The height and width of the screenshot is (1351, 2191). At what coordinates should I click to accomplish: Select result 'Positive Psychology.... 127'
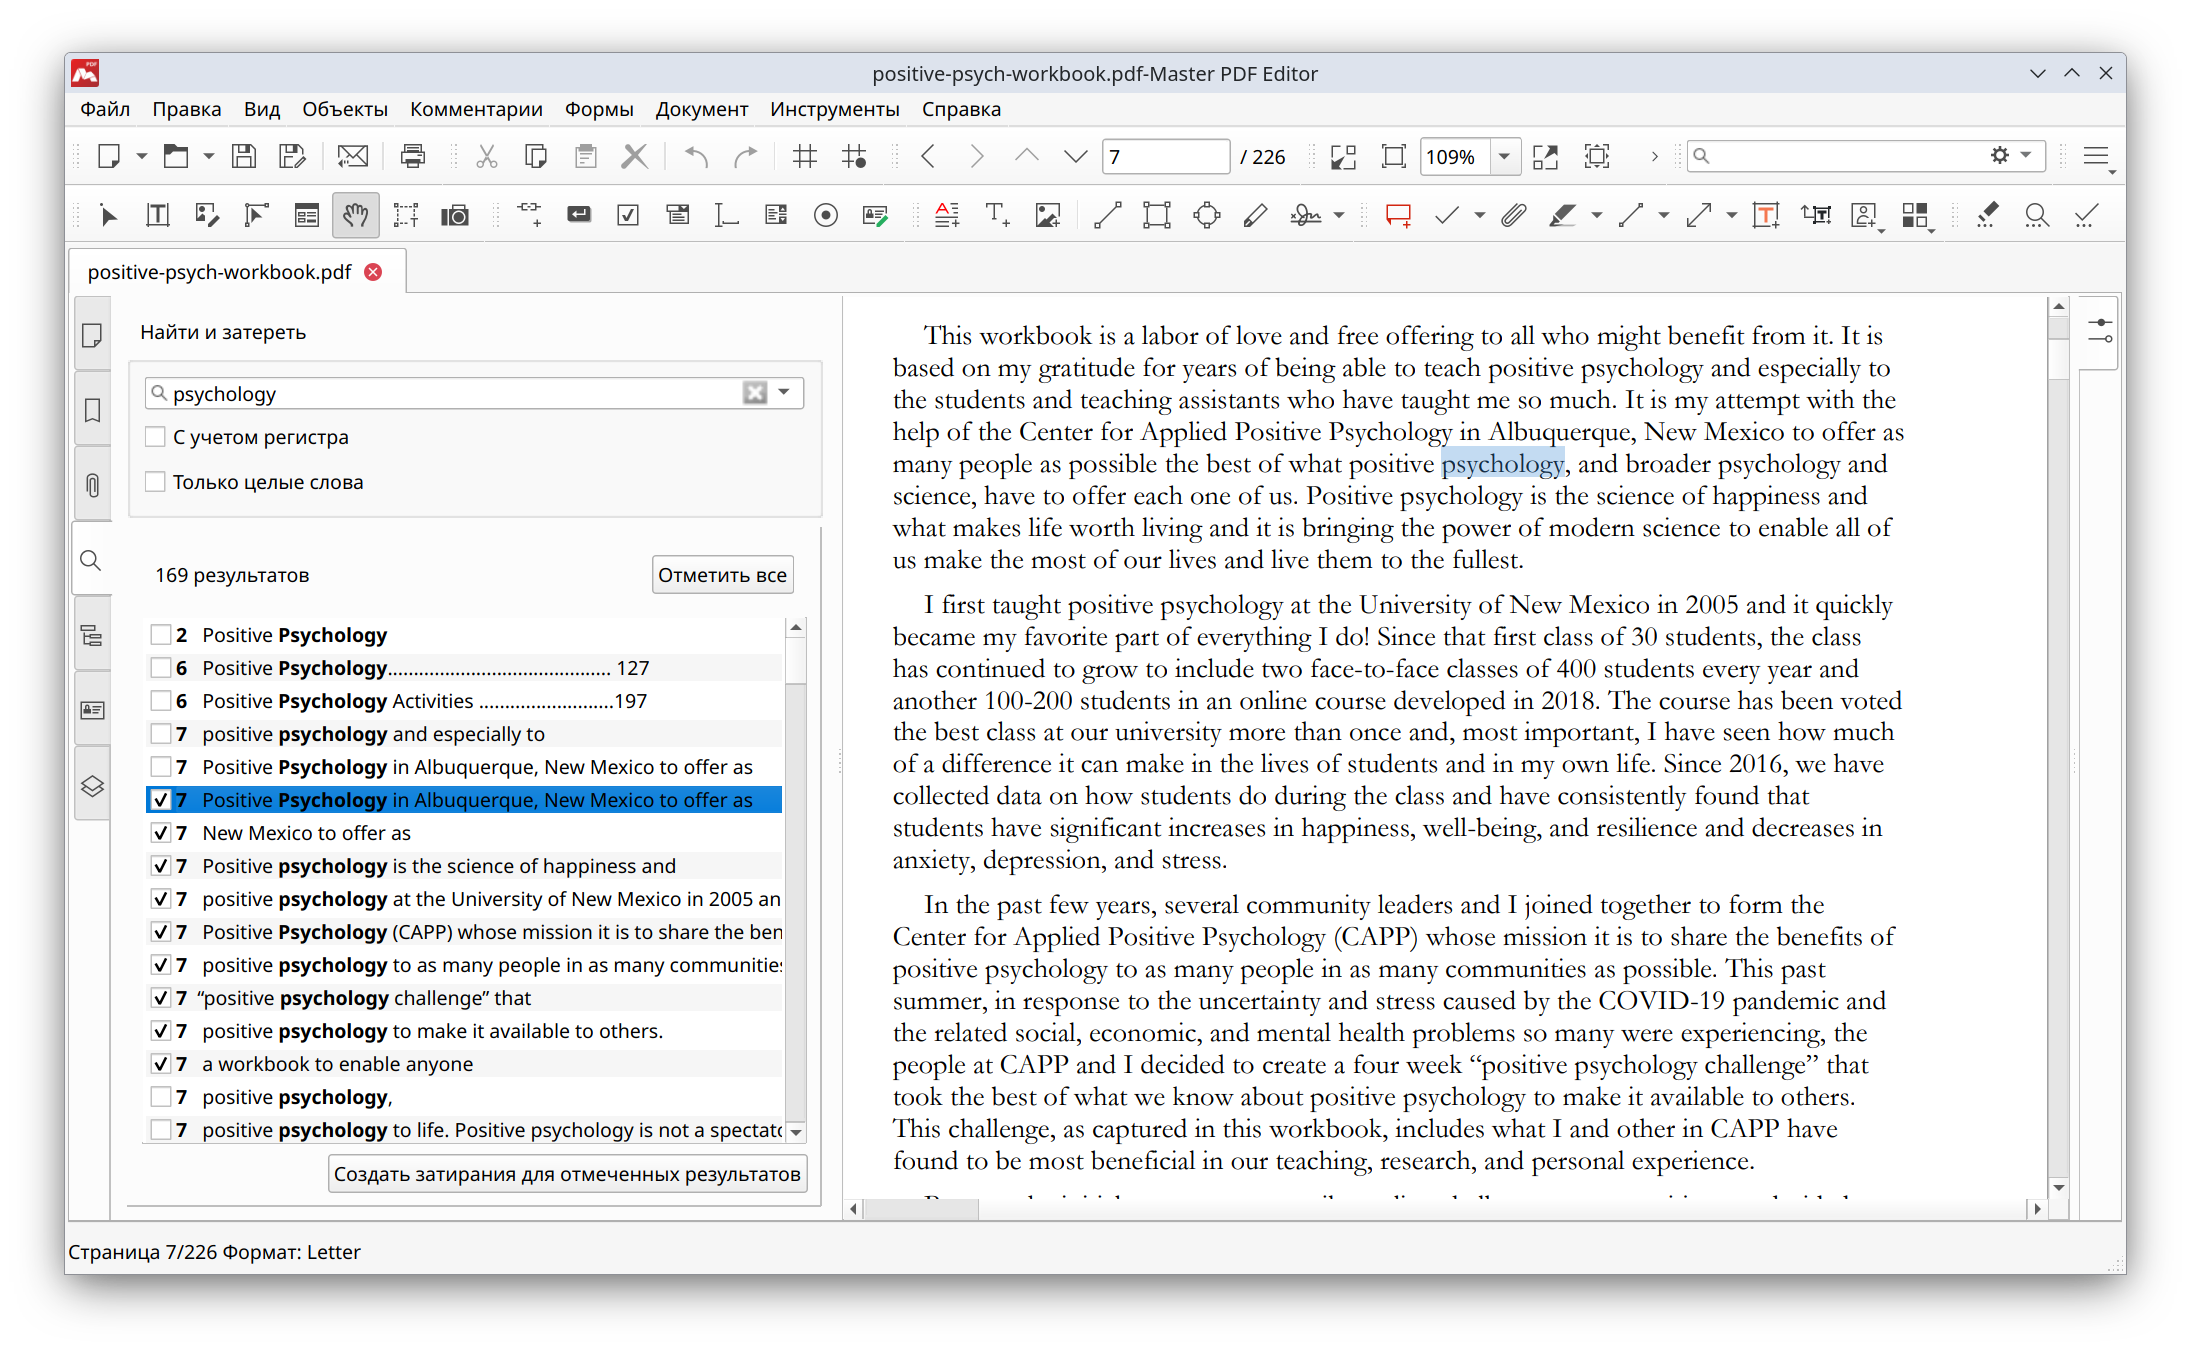coord(465,668)
